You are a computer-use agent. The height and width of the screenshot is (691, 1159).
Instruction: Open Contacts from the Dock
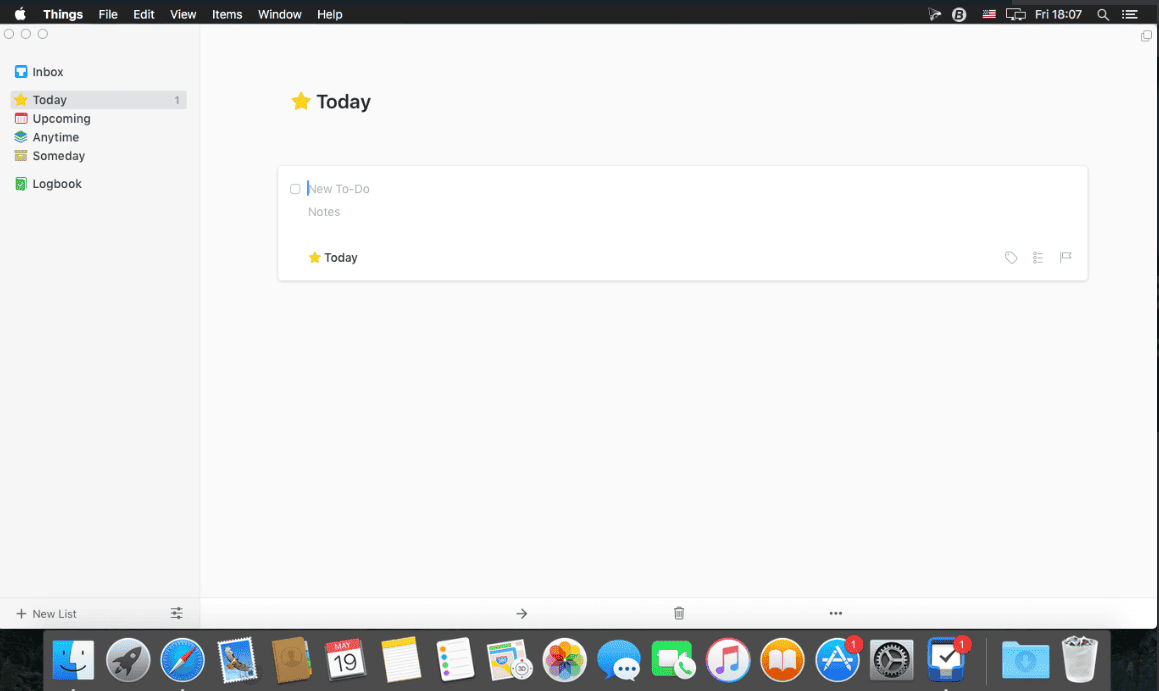291,660
